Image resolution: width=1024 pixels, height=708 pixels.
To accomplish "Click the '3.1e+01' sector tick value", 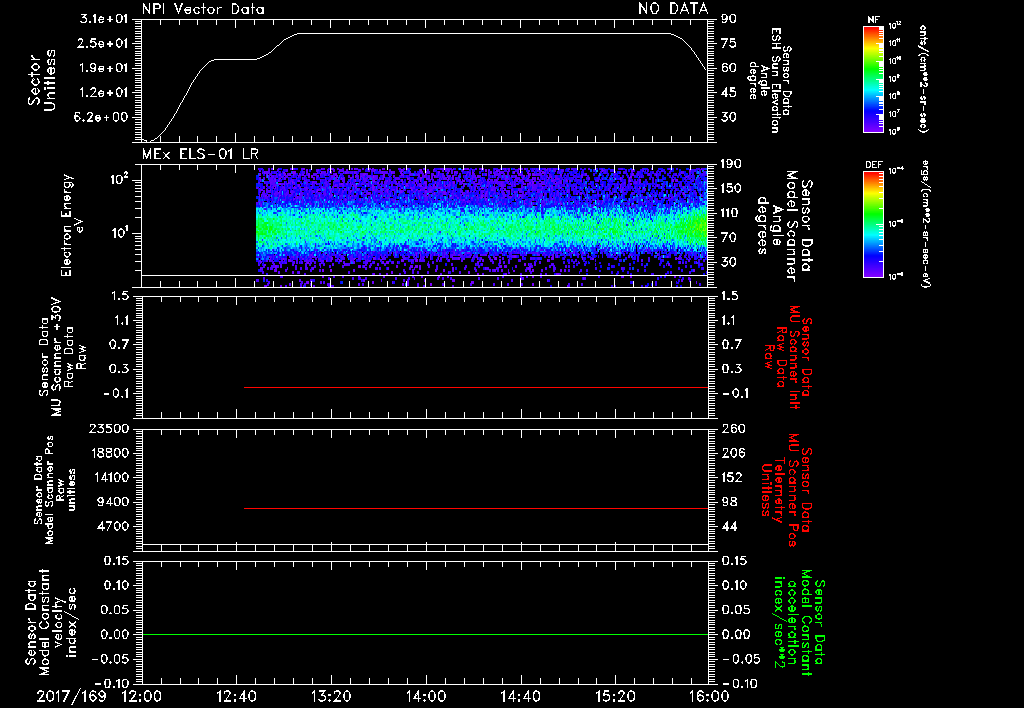I will (x=104, y=18).
